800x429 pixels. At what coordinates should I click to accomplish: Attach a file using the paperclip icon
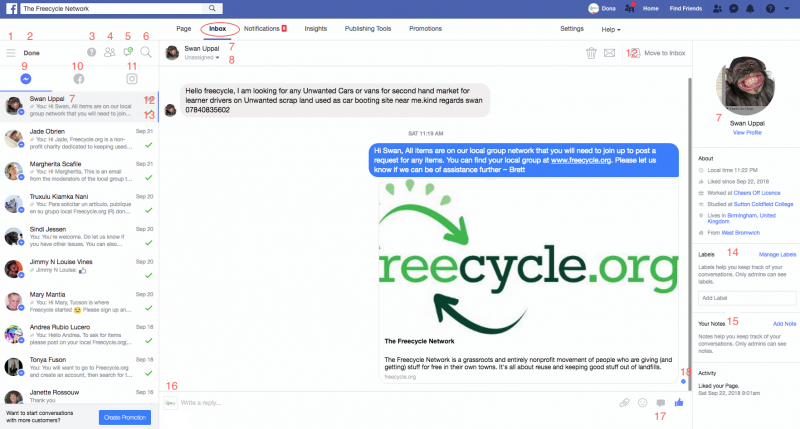click(x=623, y=402)
